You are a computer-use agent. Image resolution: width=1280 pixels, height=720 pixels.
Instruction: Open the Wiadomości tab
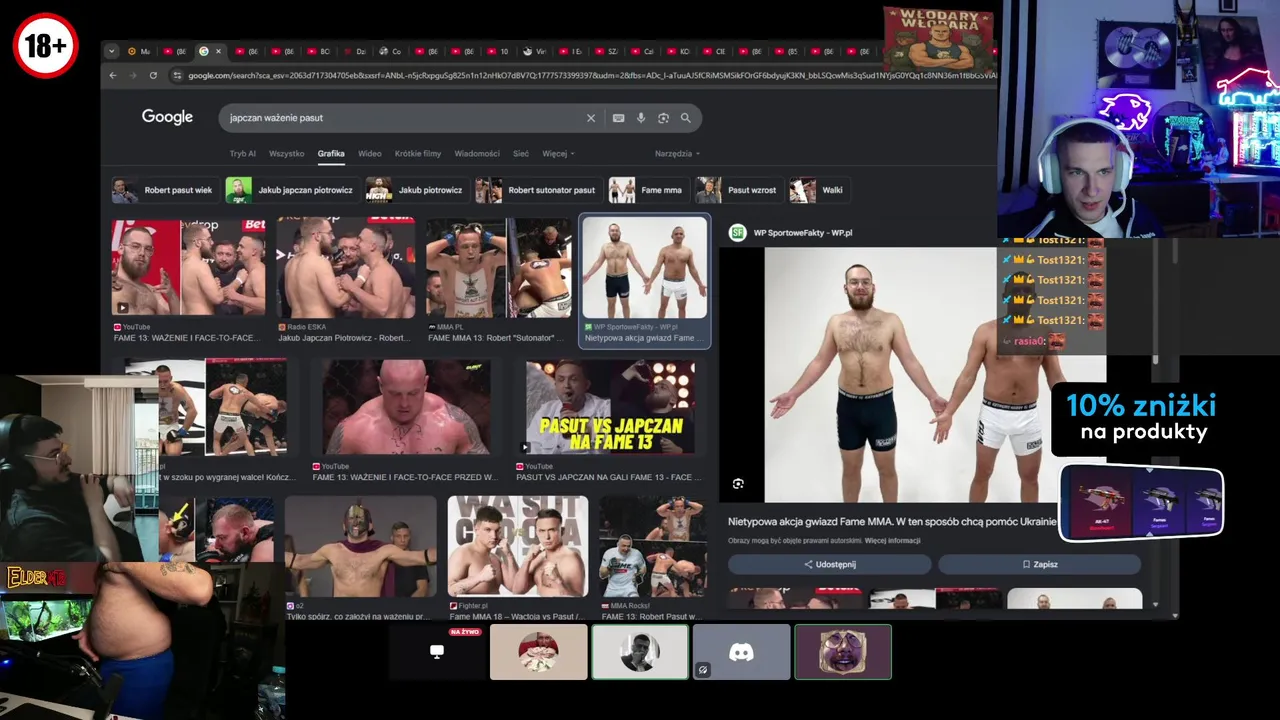tap(477, 154)
